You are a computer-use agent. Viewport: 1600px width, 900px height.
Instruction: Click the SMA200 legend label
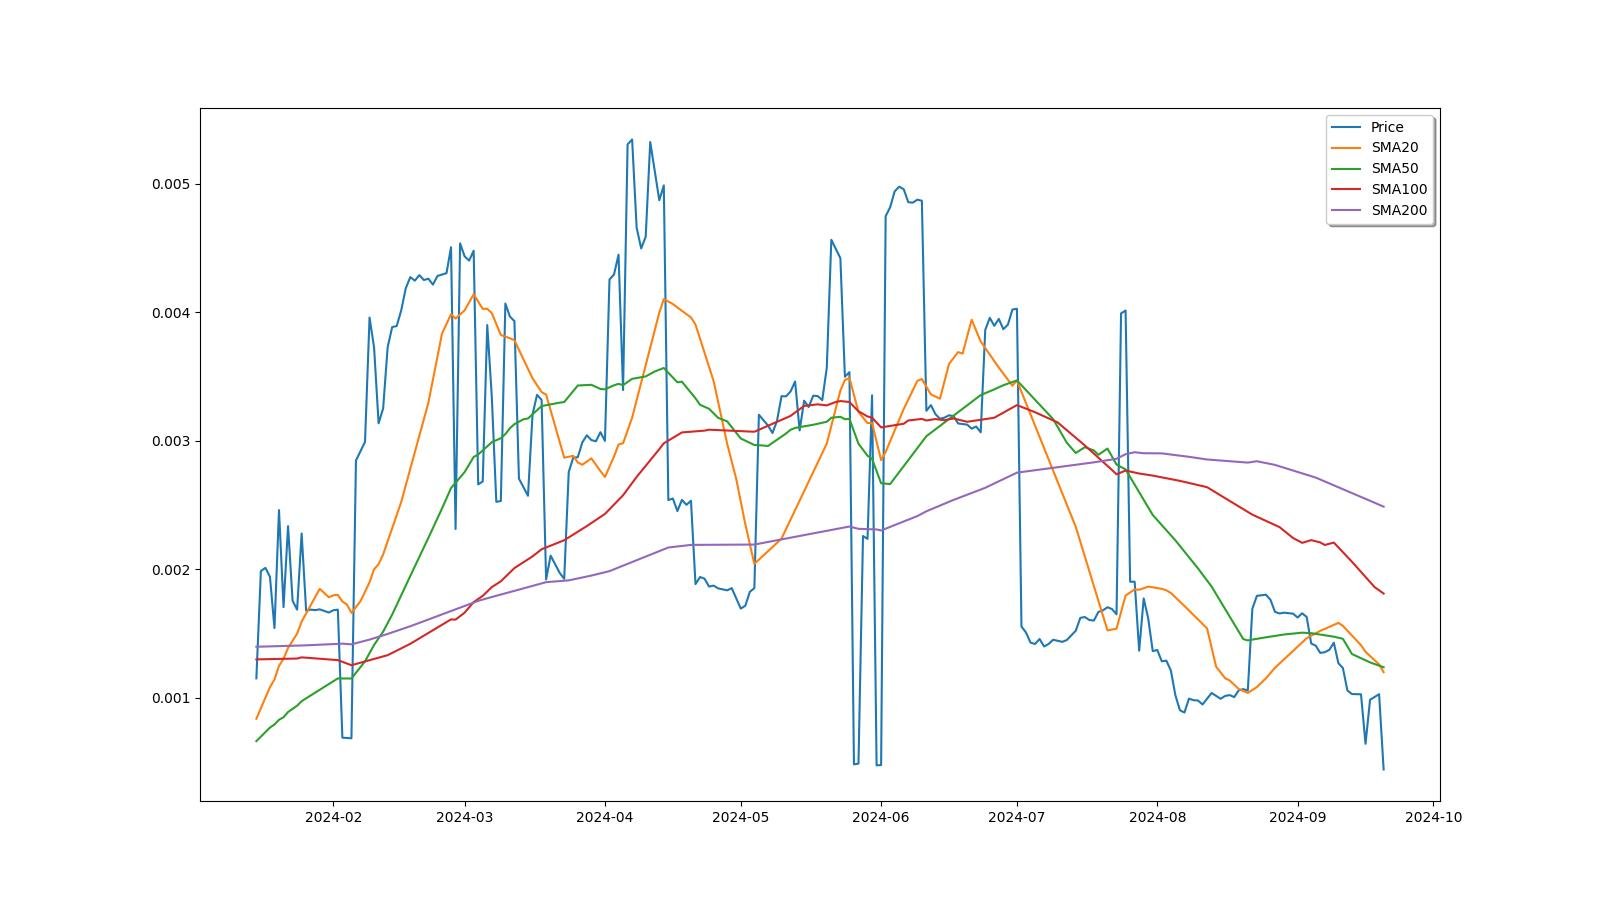pyautogui.click(x=1399, y=211)
